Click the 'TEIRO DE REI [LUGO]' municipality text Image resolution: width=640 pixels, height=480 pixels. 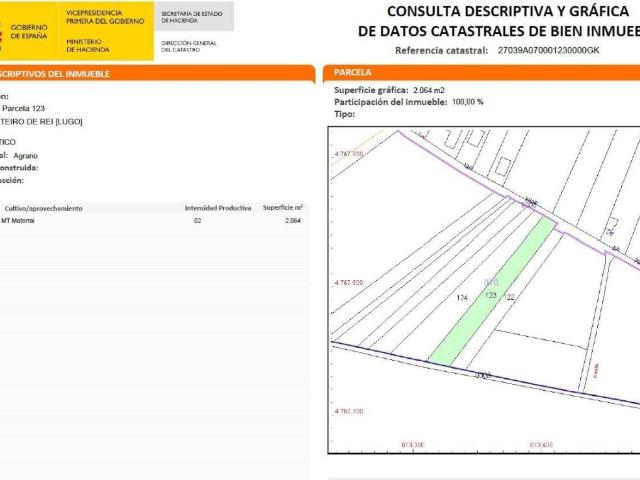click(x=41, y=122)
